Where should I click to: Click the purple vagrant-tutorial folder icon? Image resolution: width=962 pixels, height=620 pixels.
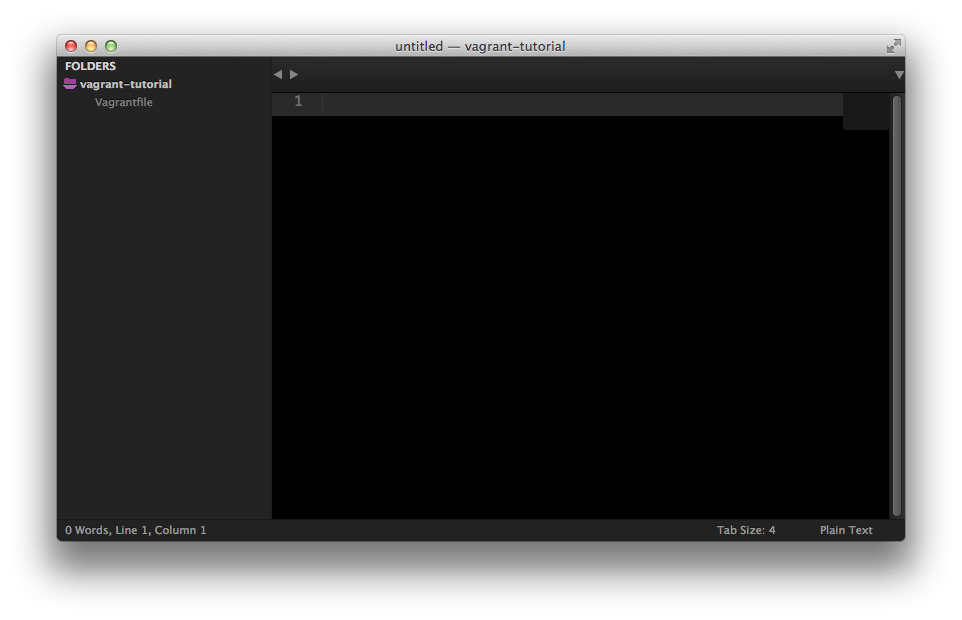(70, 84)
